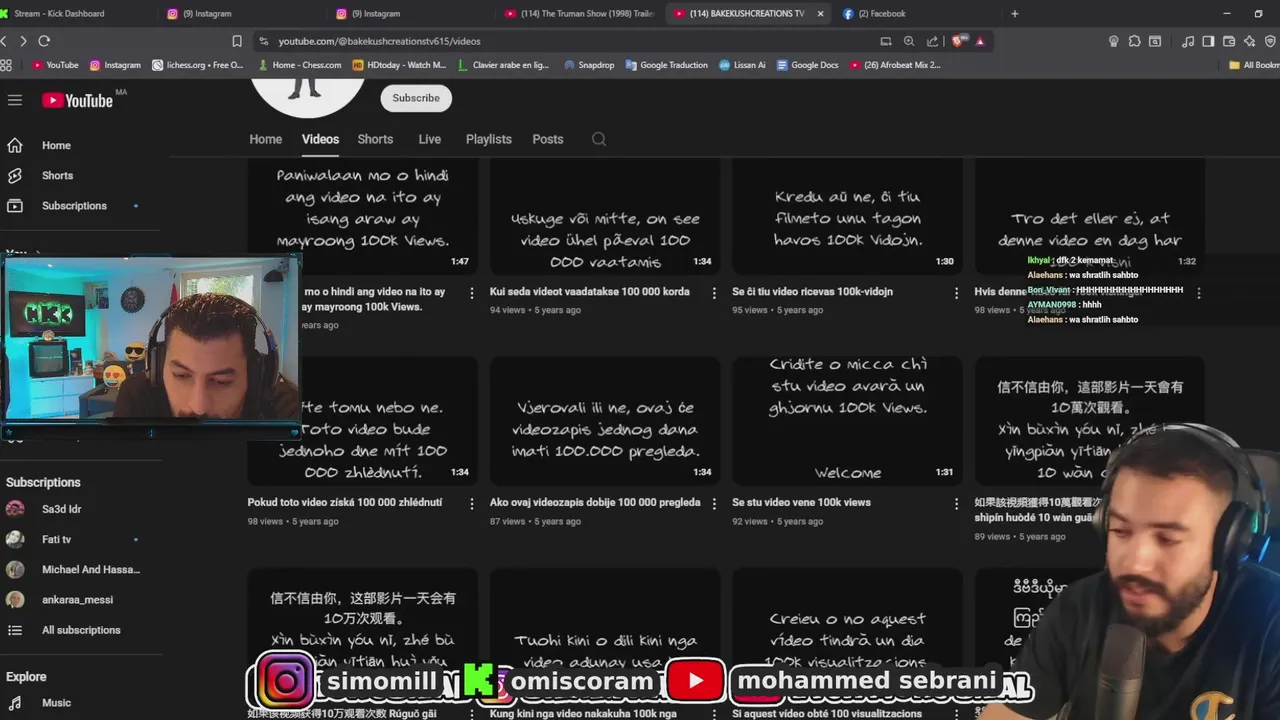Open the extensions puzzle icon
The width and height of the screenshot is (1280, 720).
1134,41
